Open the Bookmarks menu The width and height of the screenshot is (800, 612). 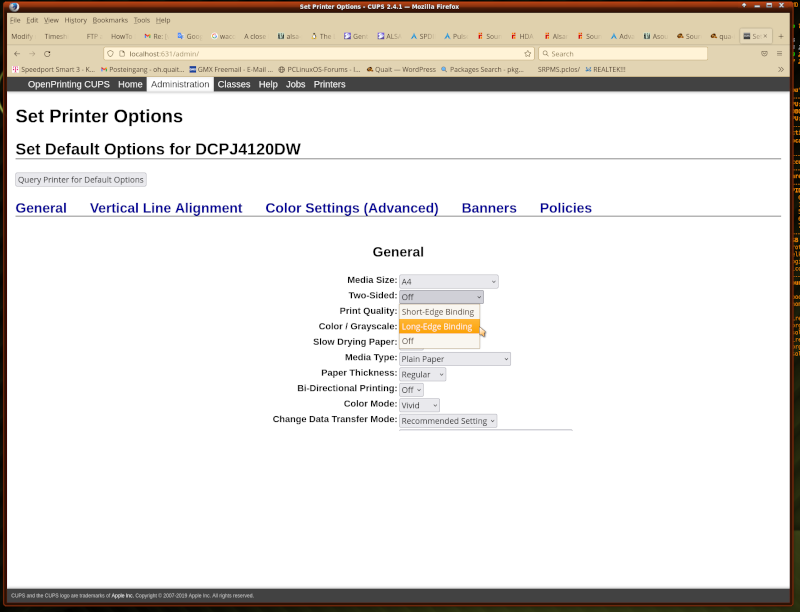coord(110,20)
